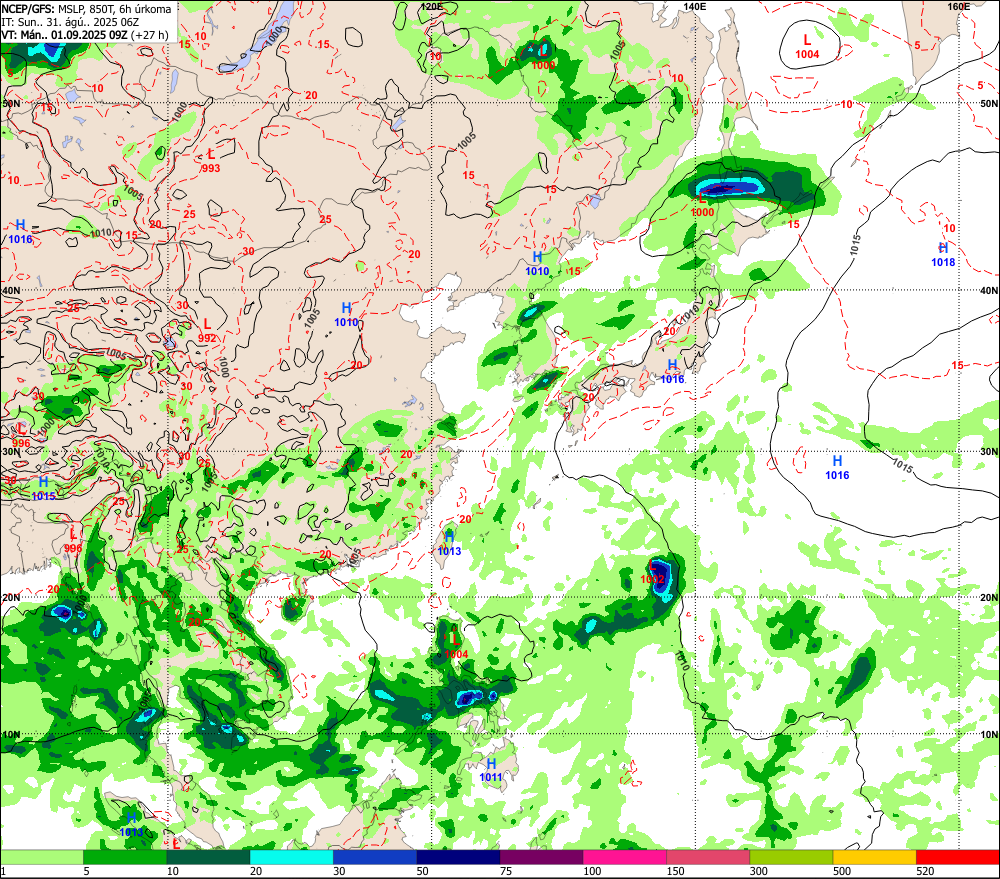Click the H 1010 high over central China
The image size is (1000, 879).
(x=346, y=314)
